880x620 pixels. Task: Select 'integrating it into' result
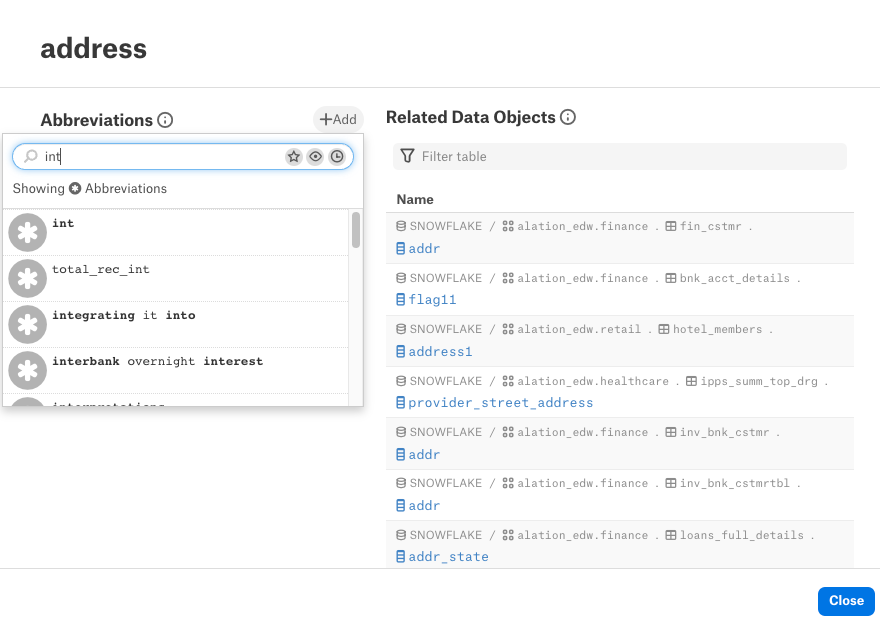(176, 324)
